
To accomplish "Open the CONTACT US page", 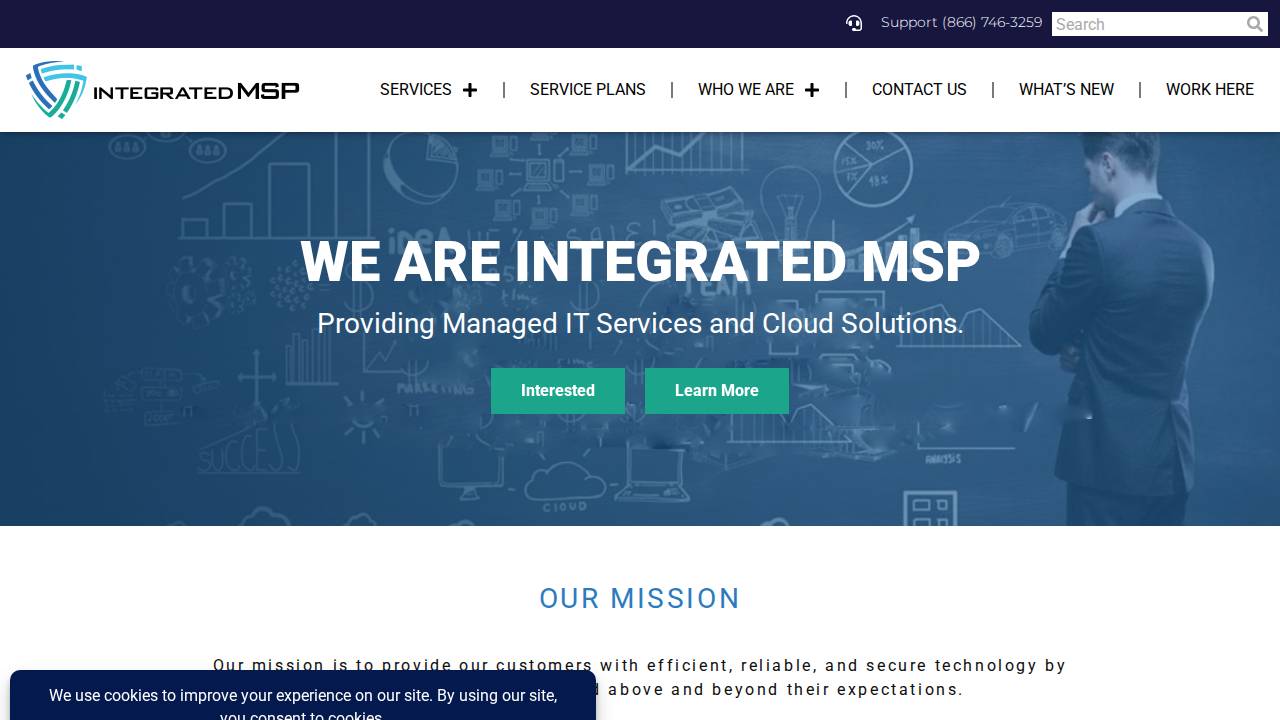I will pos(918,90).
